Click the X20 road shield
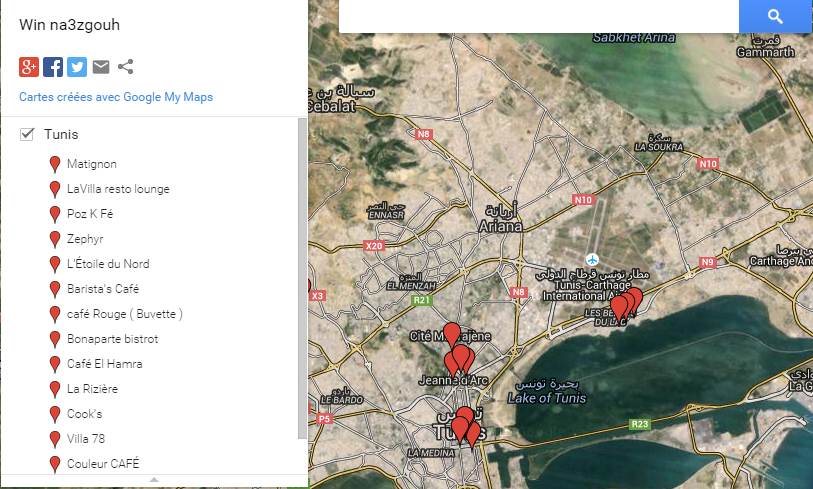This screenshot has width=813, height=489. coord(374,246)
